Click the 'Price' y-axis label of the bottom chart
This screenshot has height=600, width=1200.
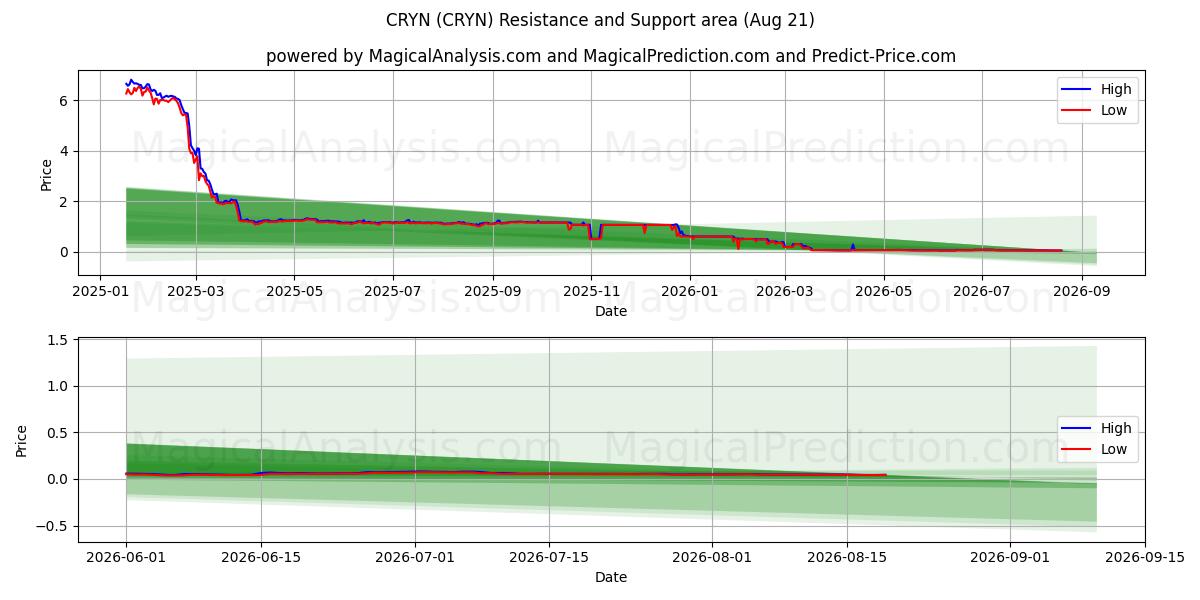[22, 440]
